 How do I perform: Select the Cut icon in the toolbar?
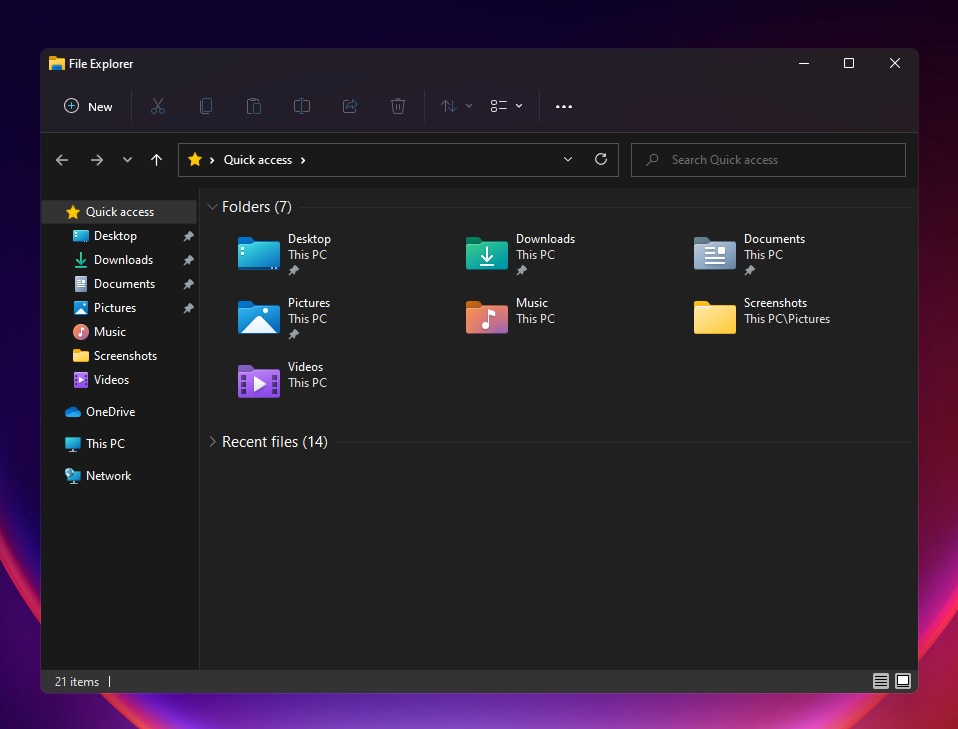point(157,106)
